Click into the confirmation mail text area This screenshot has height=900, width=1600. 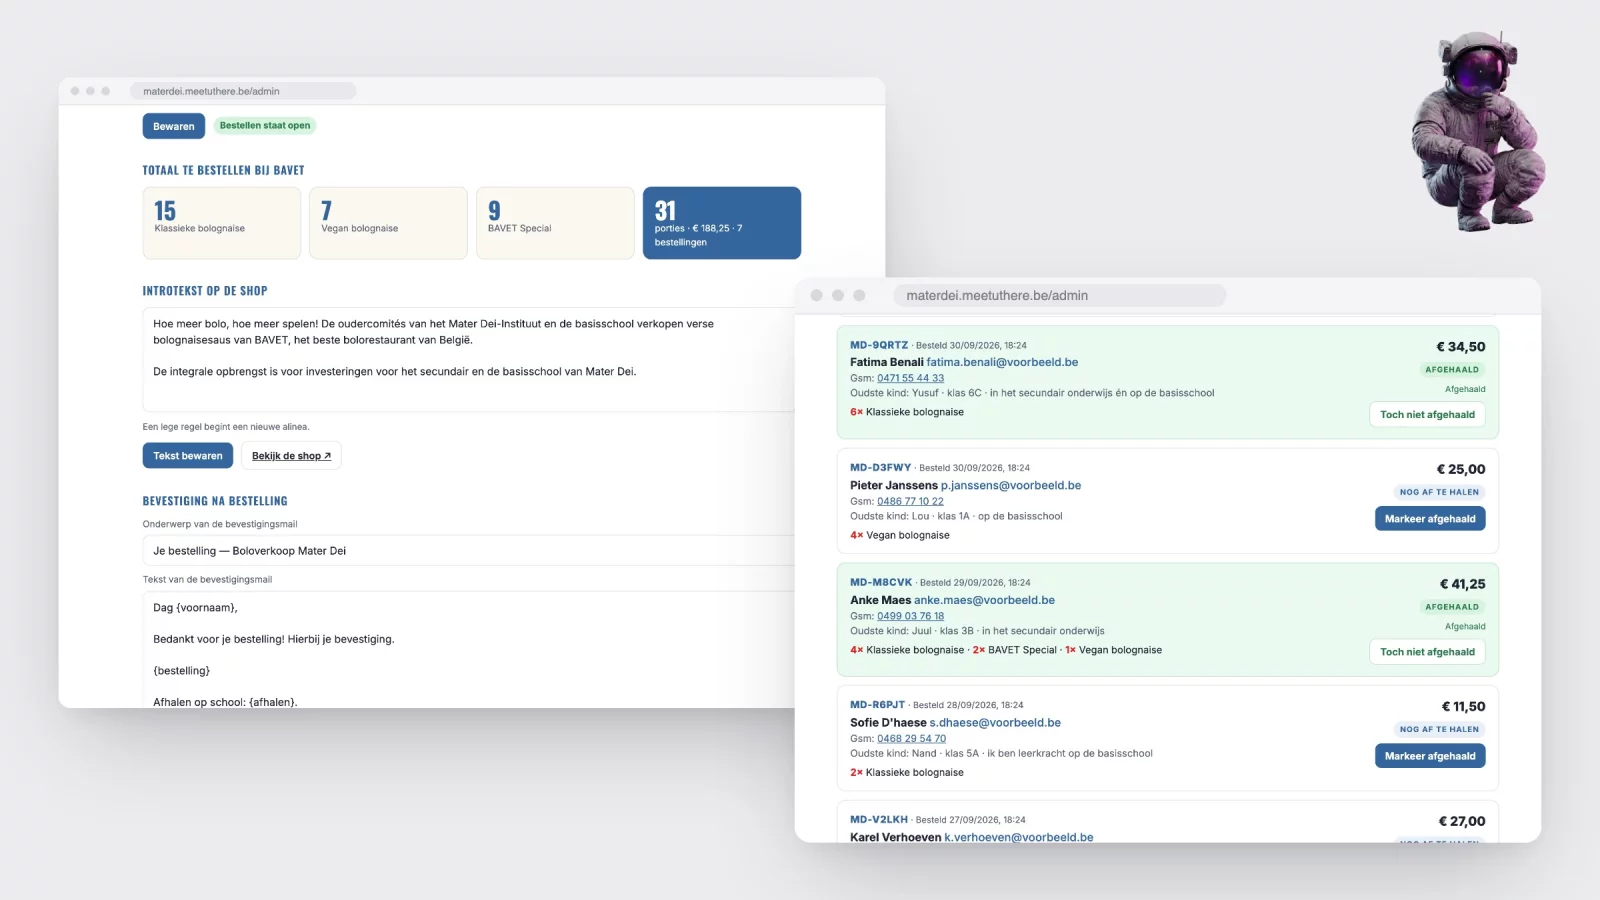tap(470, 649)
